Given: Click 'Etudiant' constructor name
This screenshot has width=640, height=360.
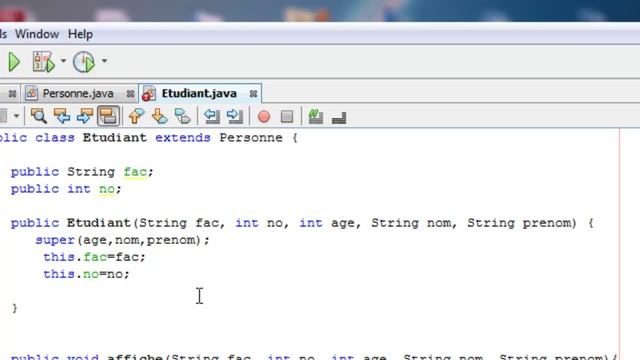Looking at the screenshot, I should (x=98, y=223).
